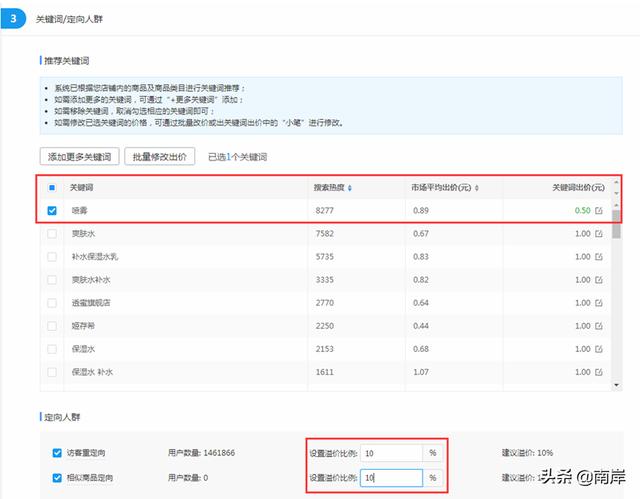640x499 pixels.
Task: Open the bid editor in the 2153 row
Action: (x=598, y=349)
